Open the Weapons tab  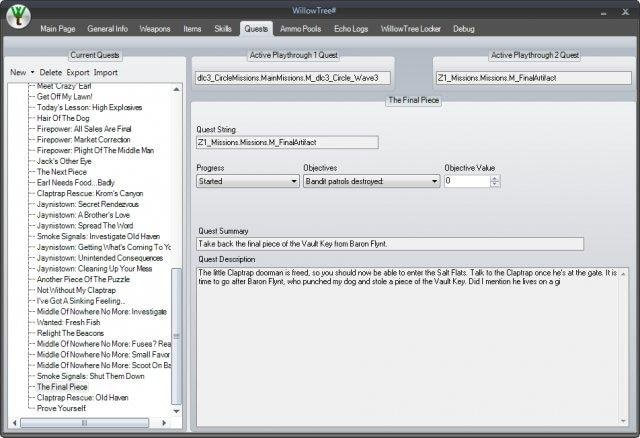pyautogui.click(x=155, y=29)
